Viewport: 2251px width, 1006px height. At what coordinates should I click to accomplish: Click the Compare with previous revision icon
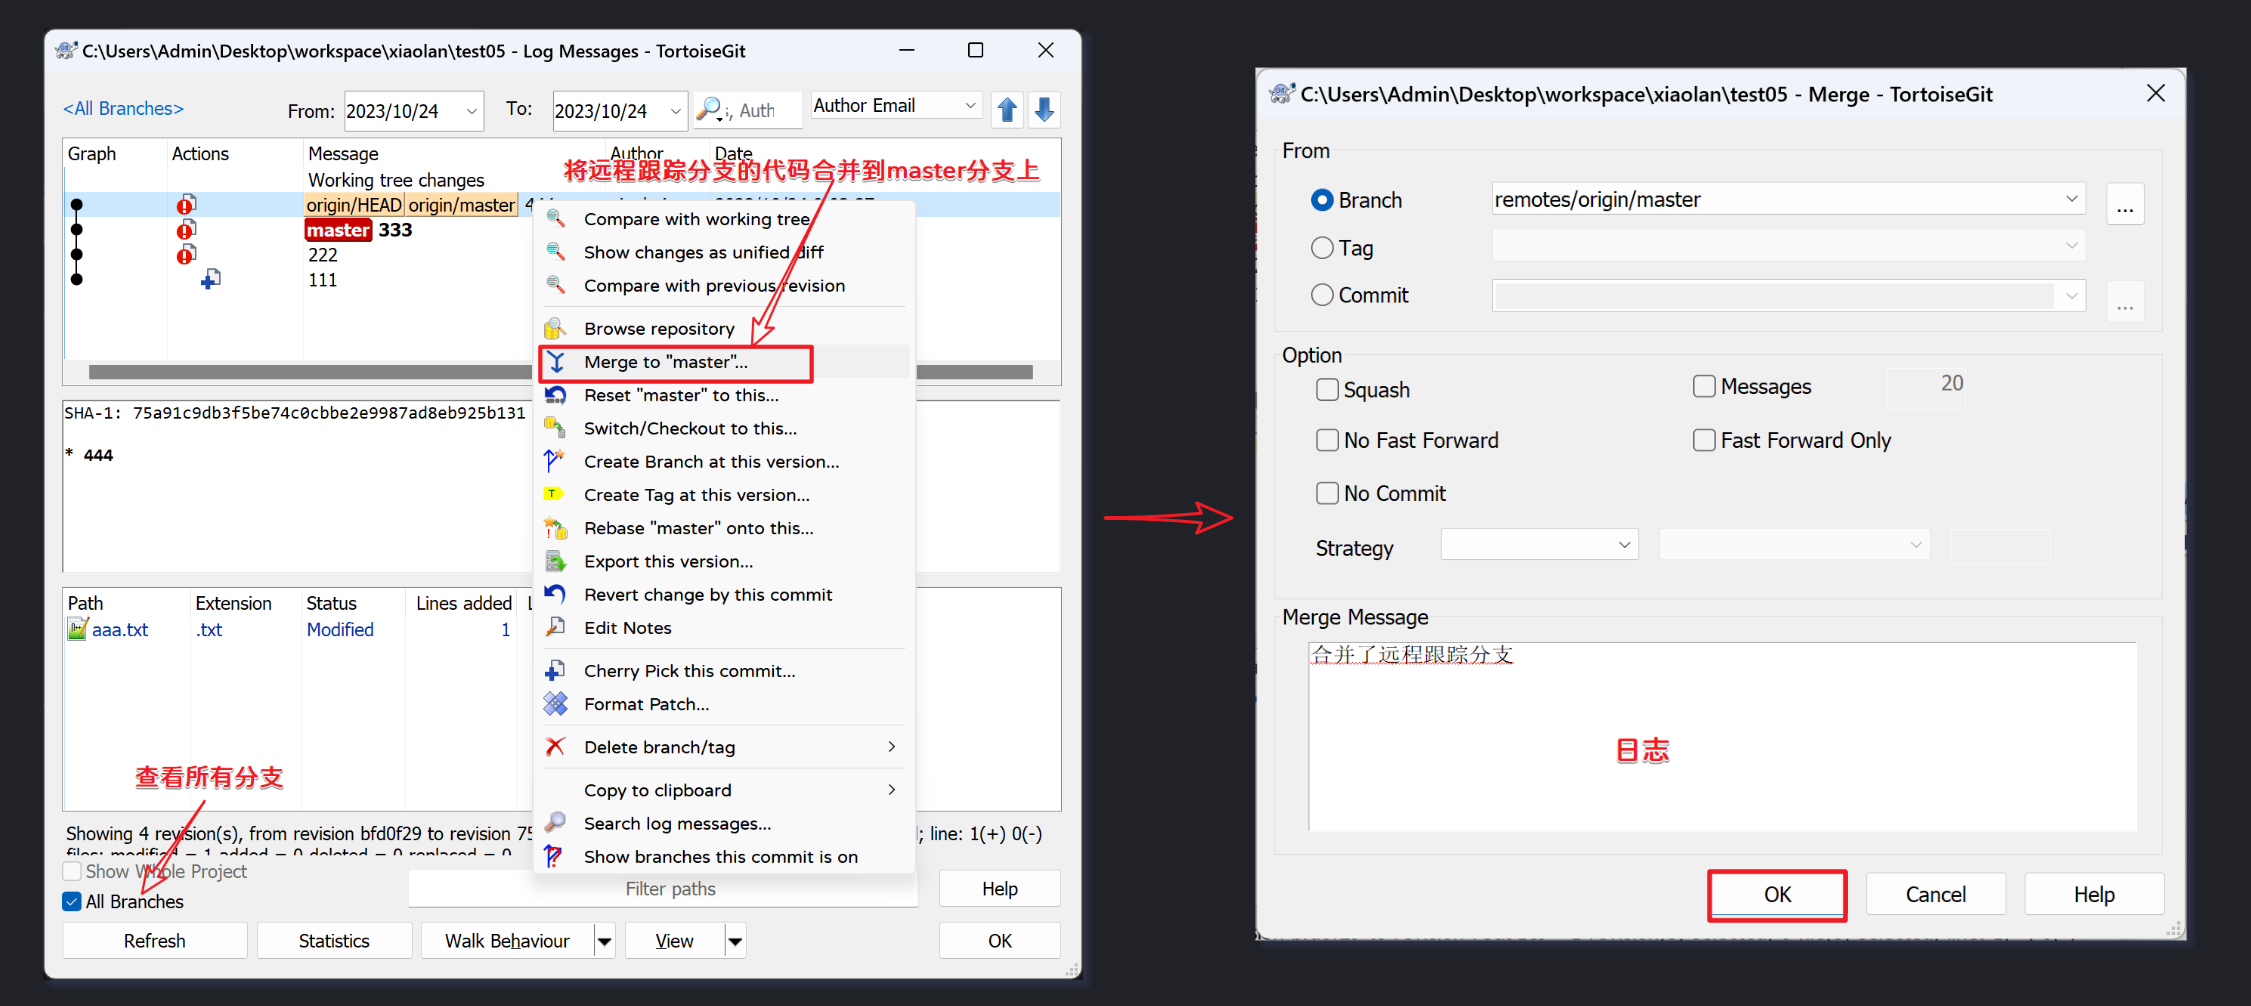tap(555, 286)
